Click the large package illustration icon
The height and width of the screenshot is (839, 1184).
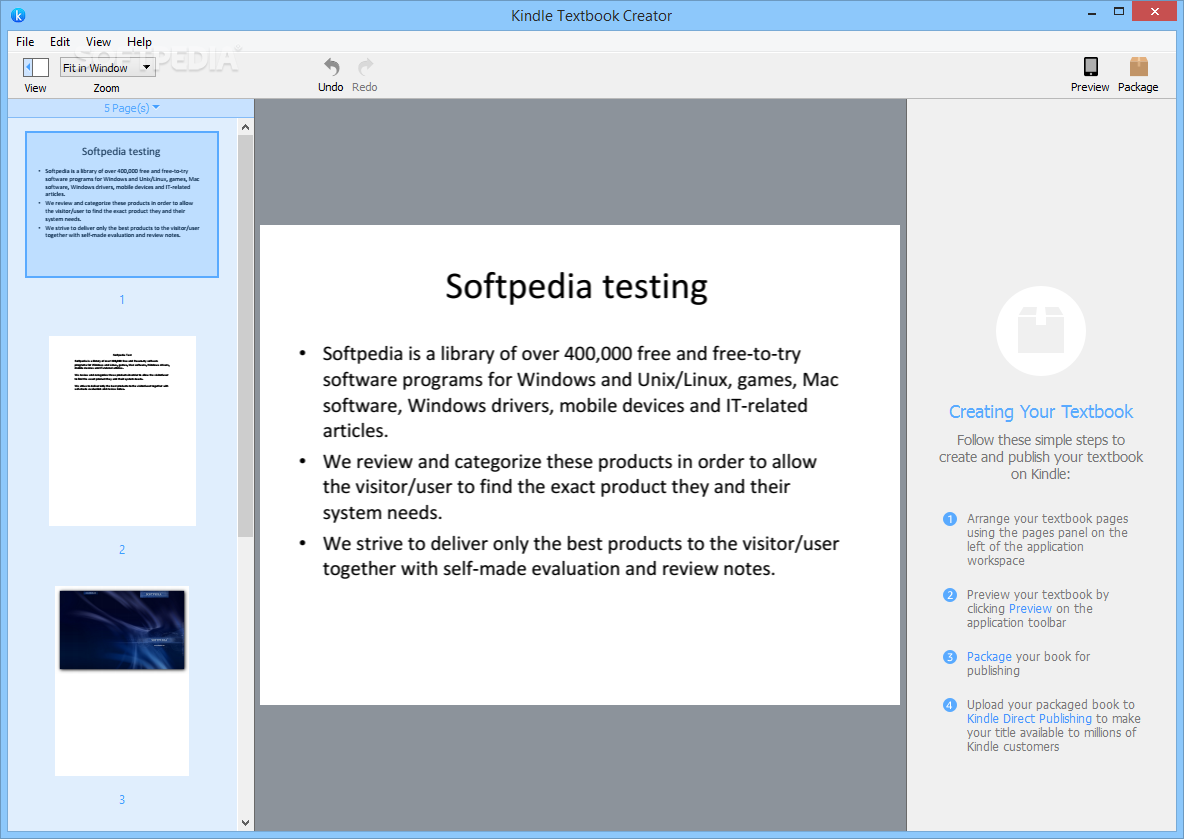coord(1041,331)
